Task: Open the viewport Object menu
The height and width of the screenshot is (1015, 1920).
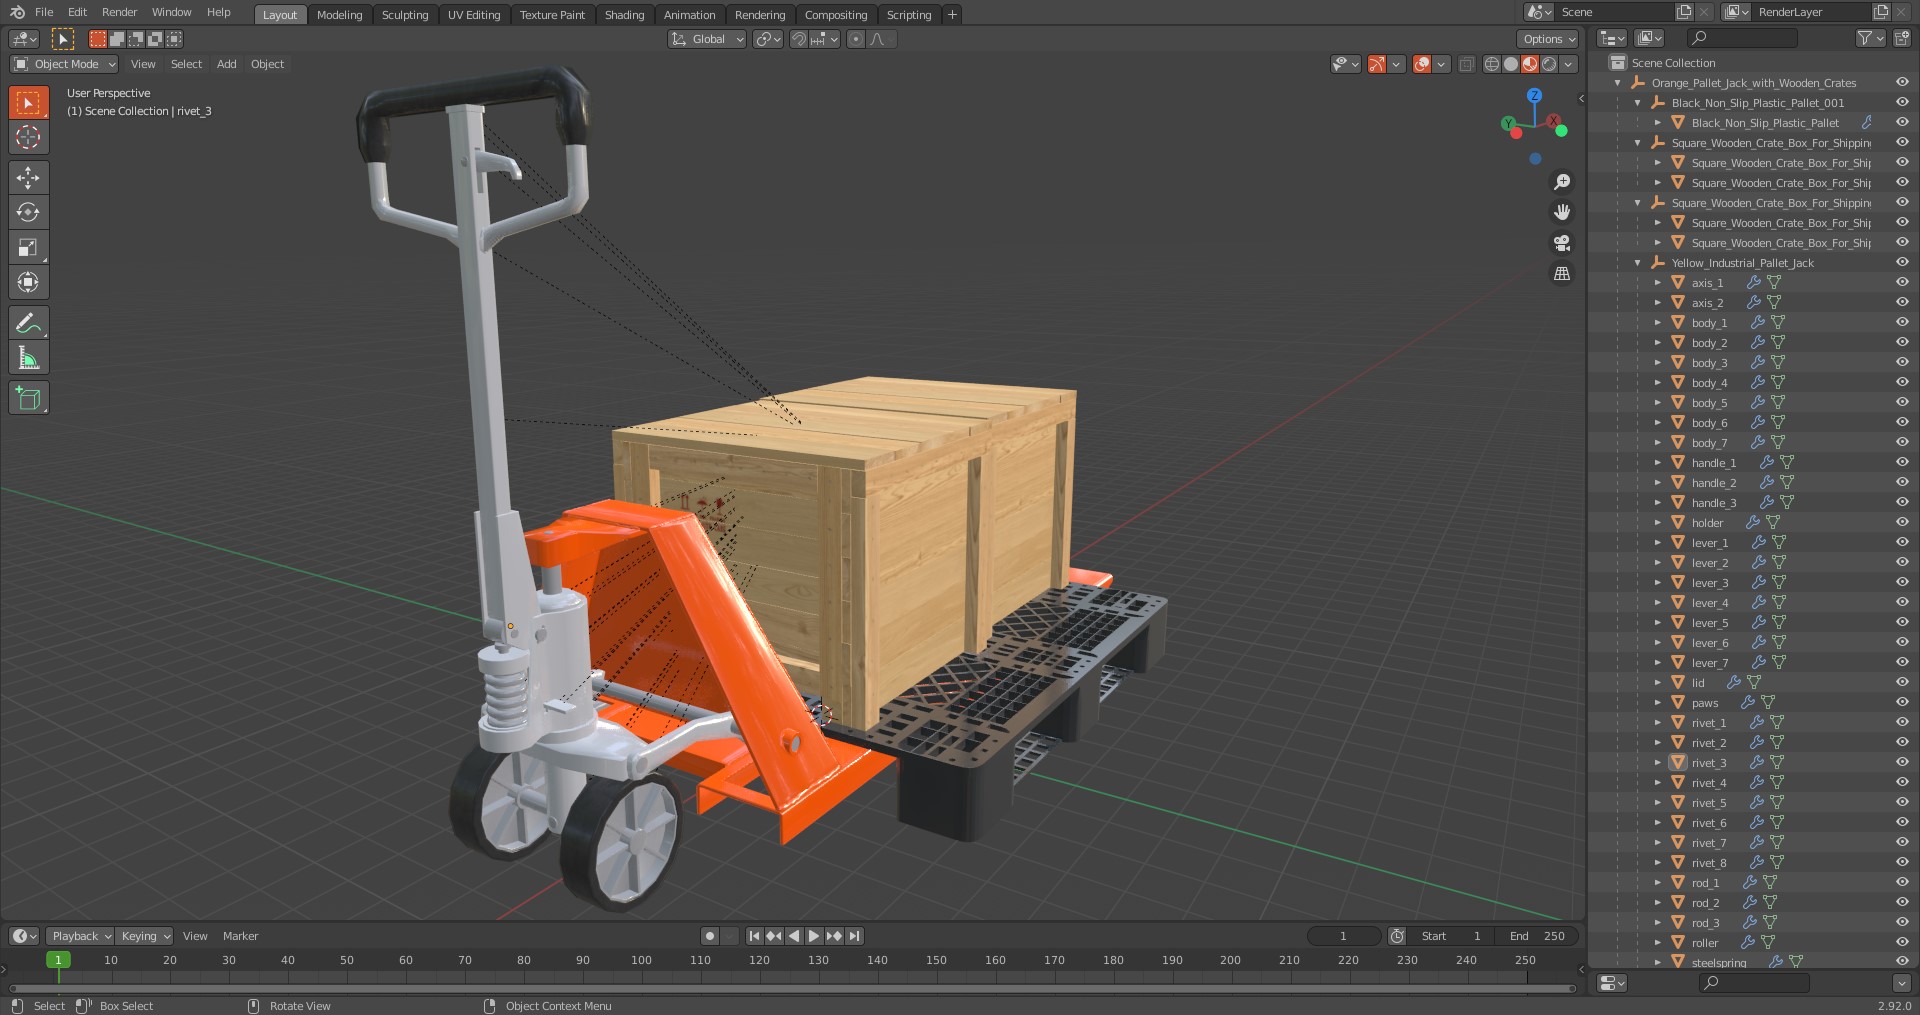Action: point(267,64)
